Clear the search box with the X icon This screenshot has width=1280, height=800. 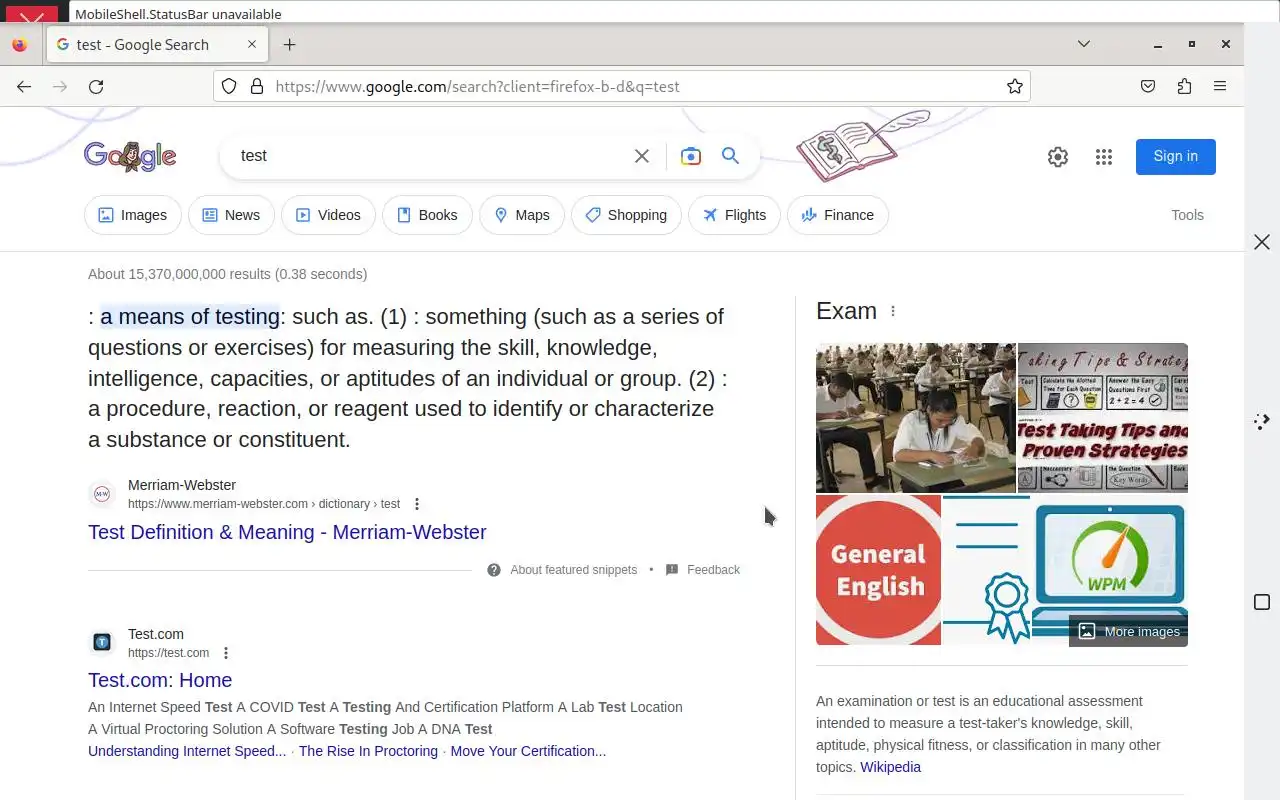(642, 156)
